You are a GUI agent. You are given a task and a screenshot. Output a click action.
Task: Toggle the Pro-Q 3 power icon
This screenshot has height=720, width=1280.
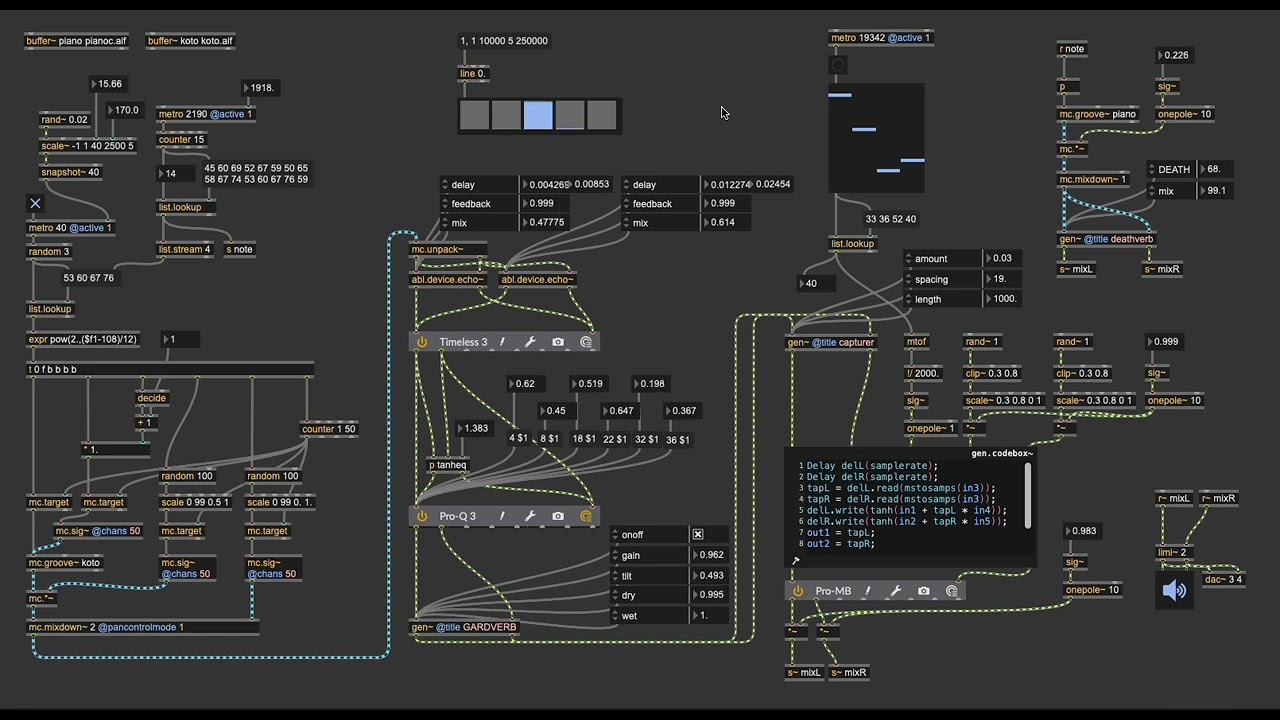[x=422, y=516]
